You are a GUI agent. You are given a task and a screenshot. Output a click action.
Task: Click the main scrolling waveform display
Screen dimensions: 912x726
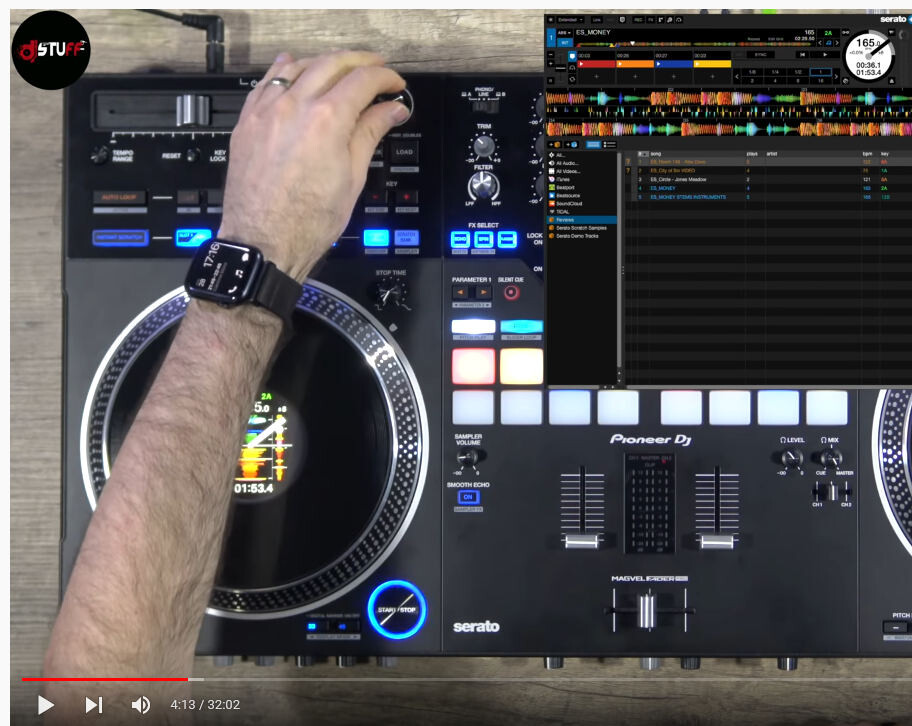click(x=728, y=112)
